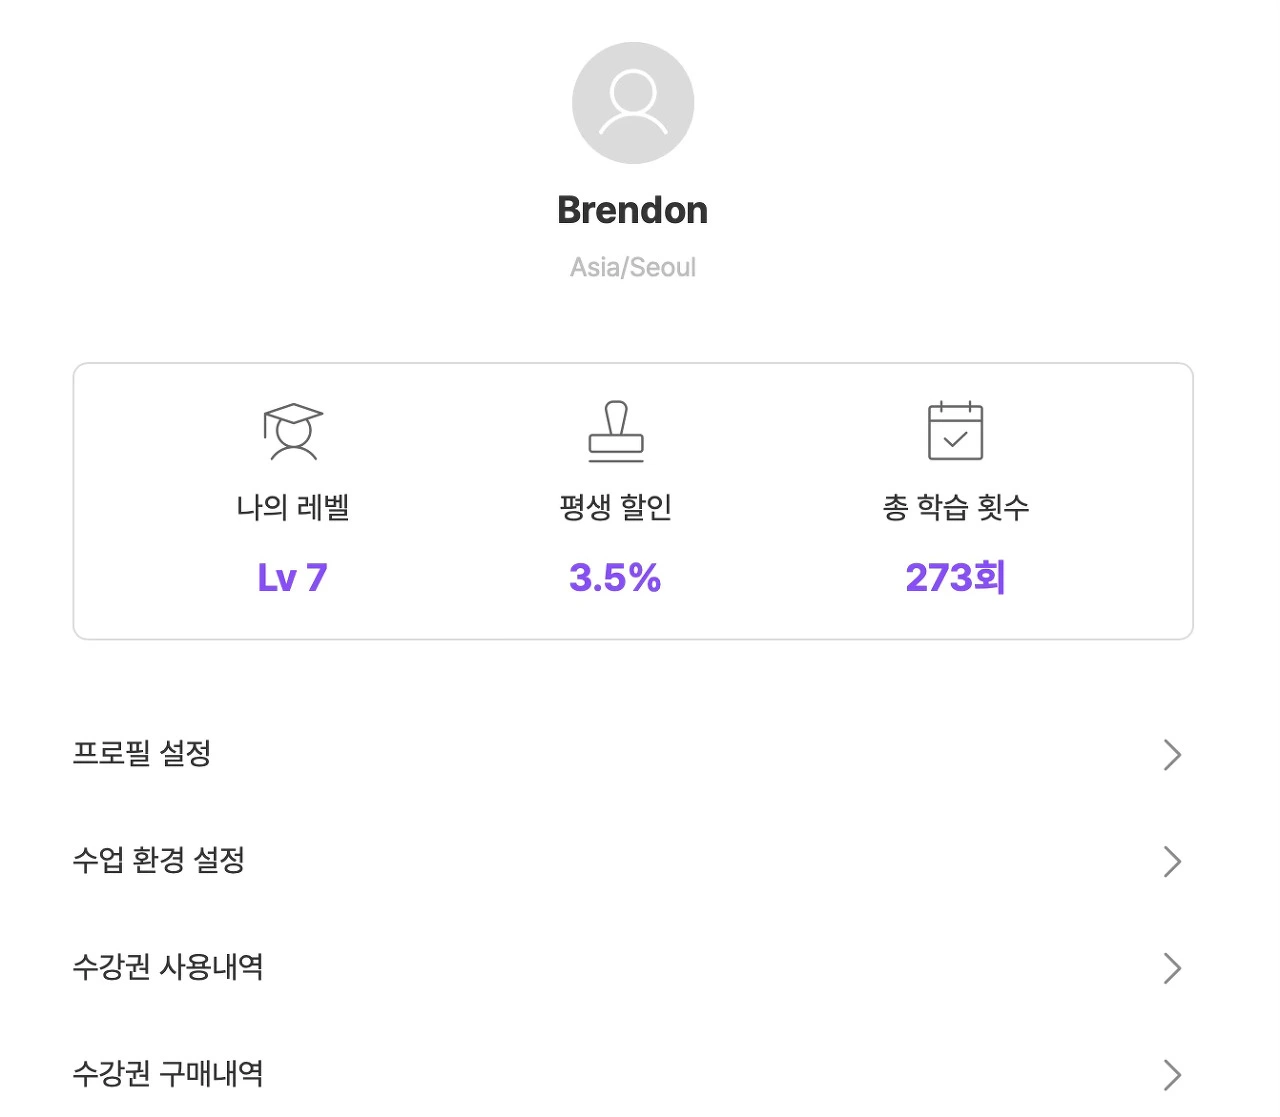Click the 나의 레벨 label

tap(293, 507)
